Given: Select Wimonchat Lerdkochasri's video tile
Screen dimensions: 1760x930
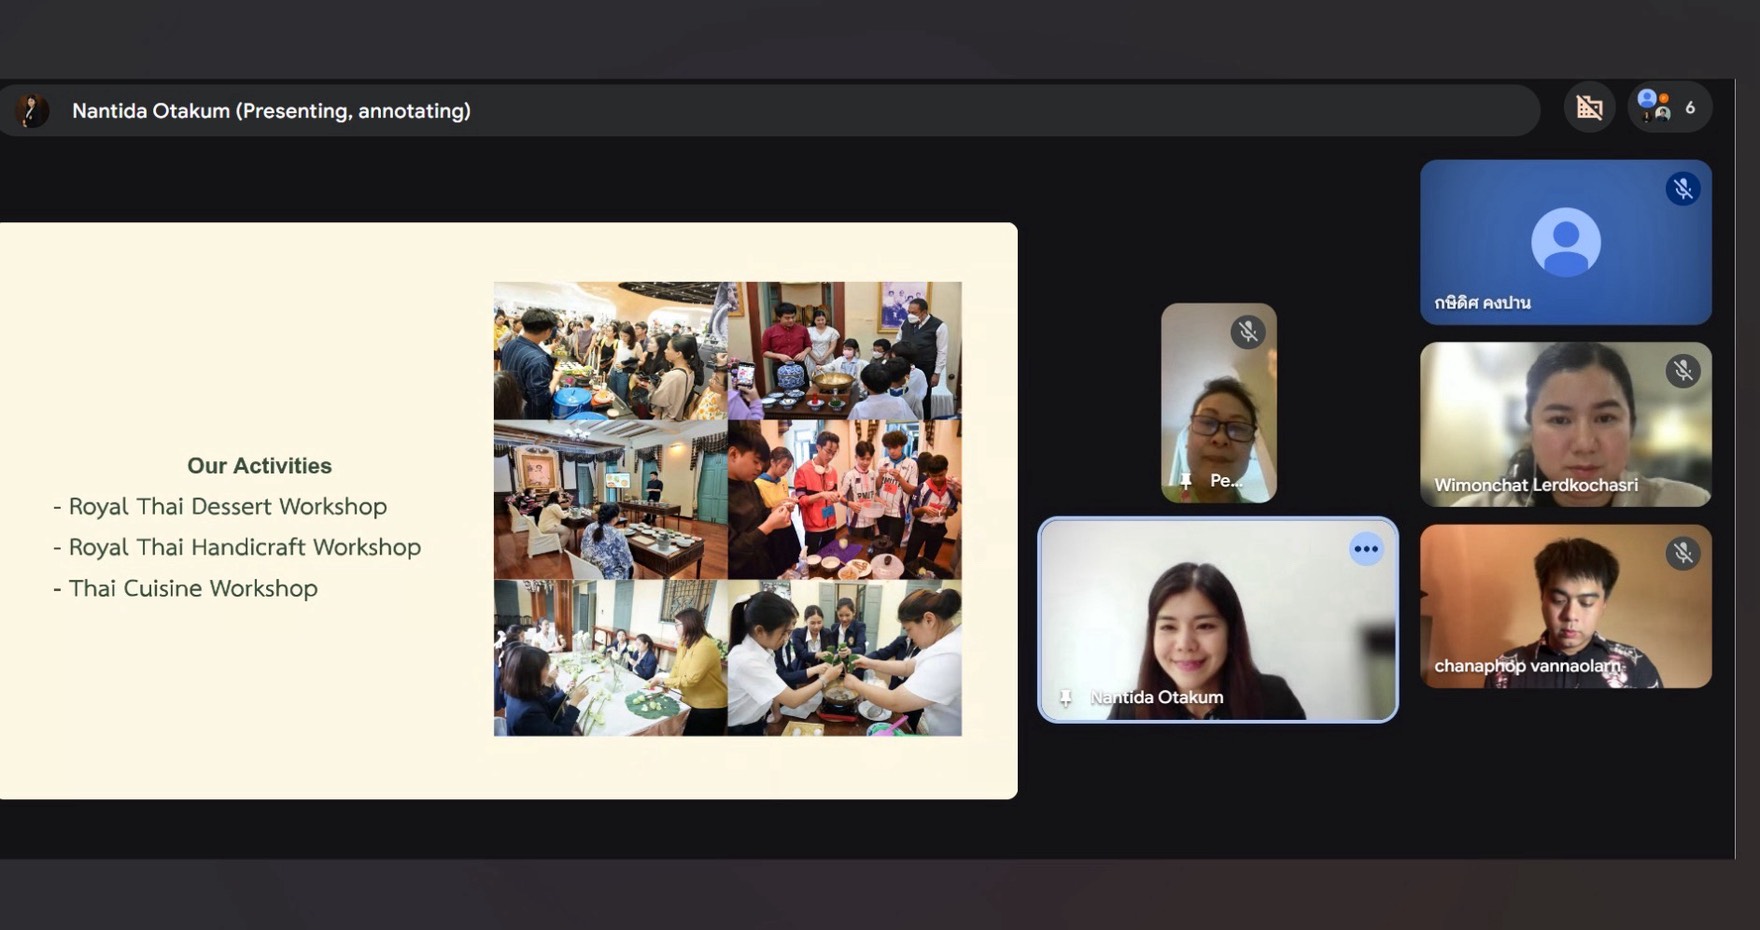Looking at the screenshot, I should coord(1565,424).
